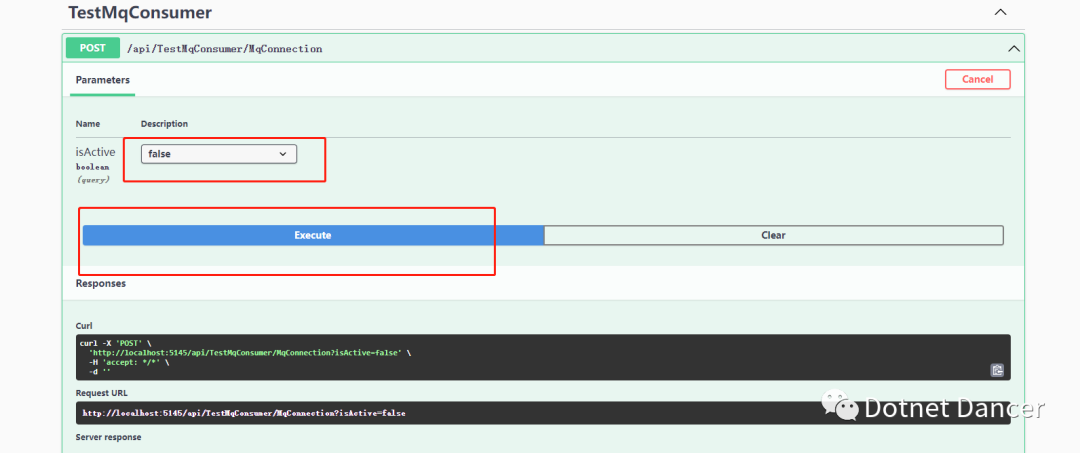Click the TestMqConsumer section title
This screenshot has width=1080, height=453.
[140, 12]
